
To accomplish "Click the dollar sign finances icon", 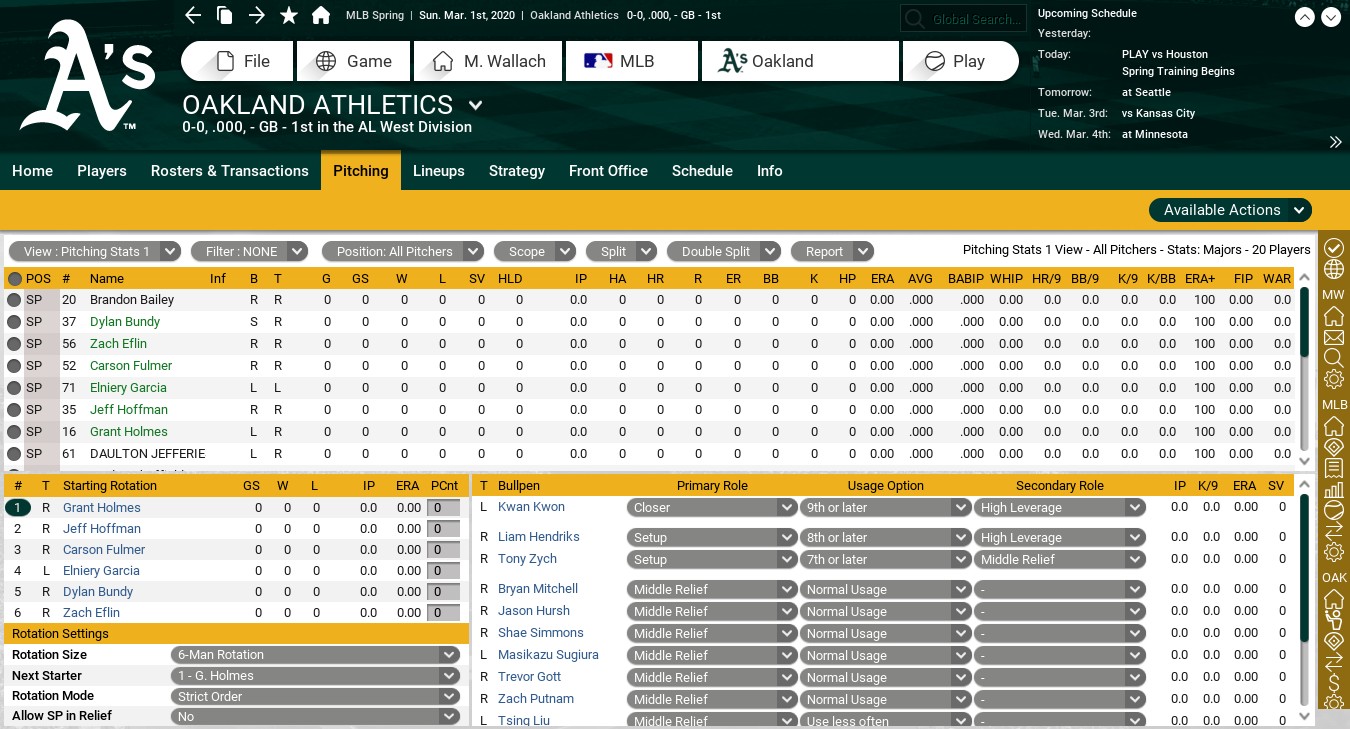I will click(1333, 684).
